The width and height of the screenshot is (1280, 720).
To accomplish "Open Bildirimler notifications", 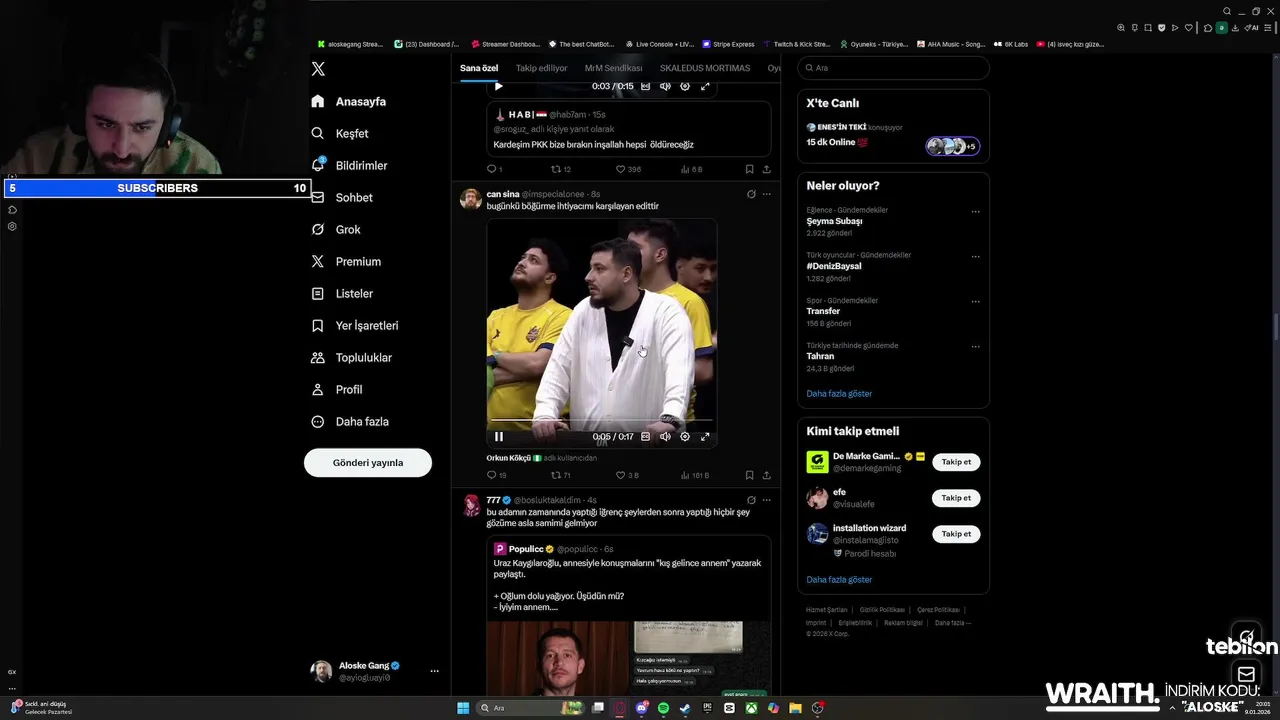I will click(x=349, y=165).
